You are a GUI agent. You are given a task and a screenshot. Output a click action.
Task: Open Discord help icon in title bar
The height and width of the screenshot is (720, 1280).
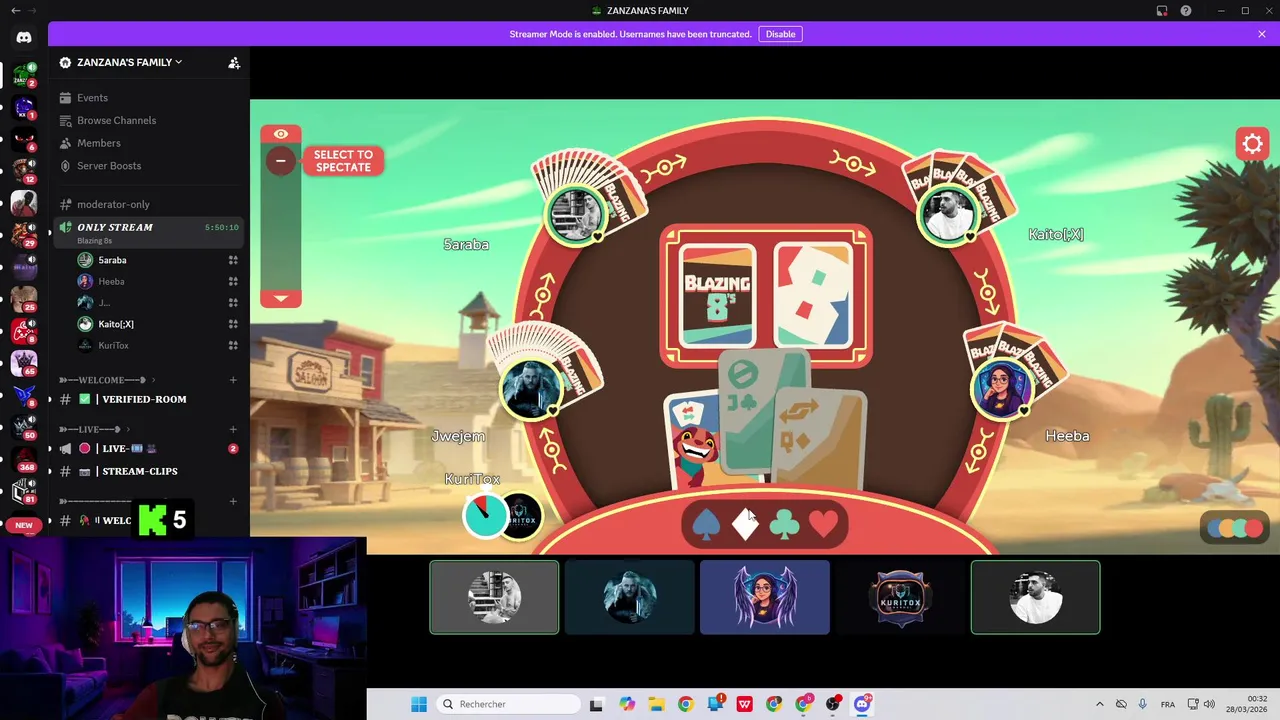click(x=1186, y=11)
